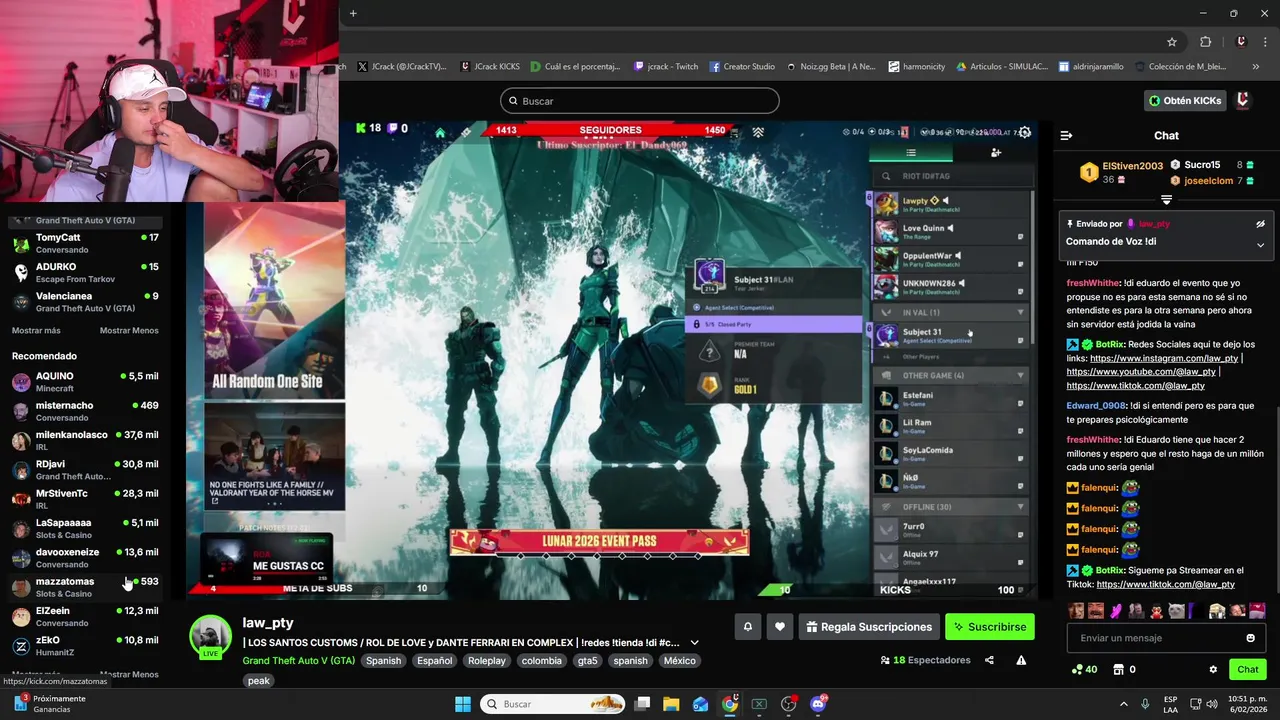Open the Instagram link in BotRix message
Viewport: 1280px width, 720px height.
(x=1164, y=358)
